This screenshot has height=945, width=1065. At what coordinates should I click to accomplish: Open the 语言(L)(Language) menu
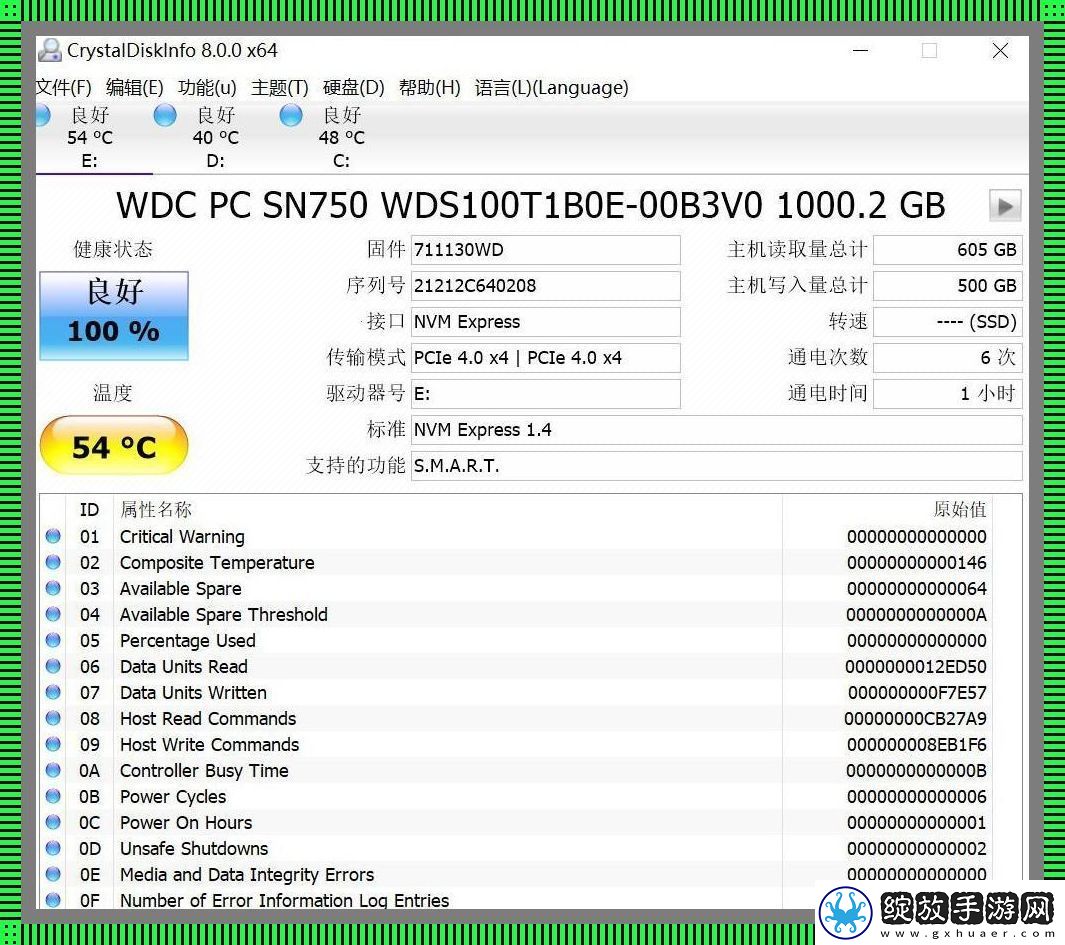tap(552, 88)
